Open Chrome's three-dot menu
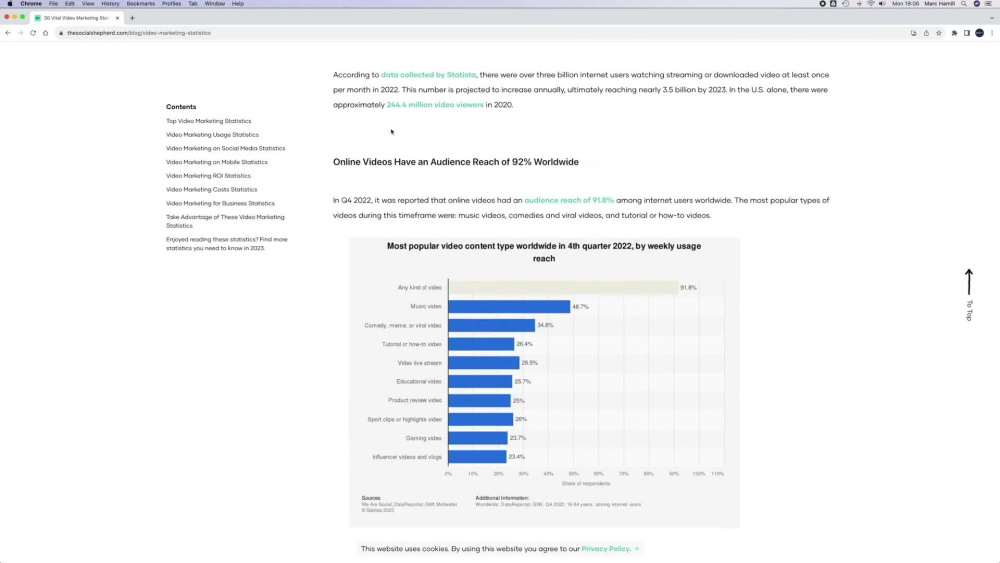This screenshot has height=563, width=1000. point(992,33)
